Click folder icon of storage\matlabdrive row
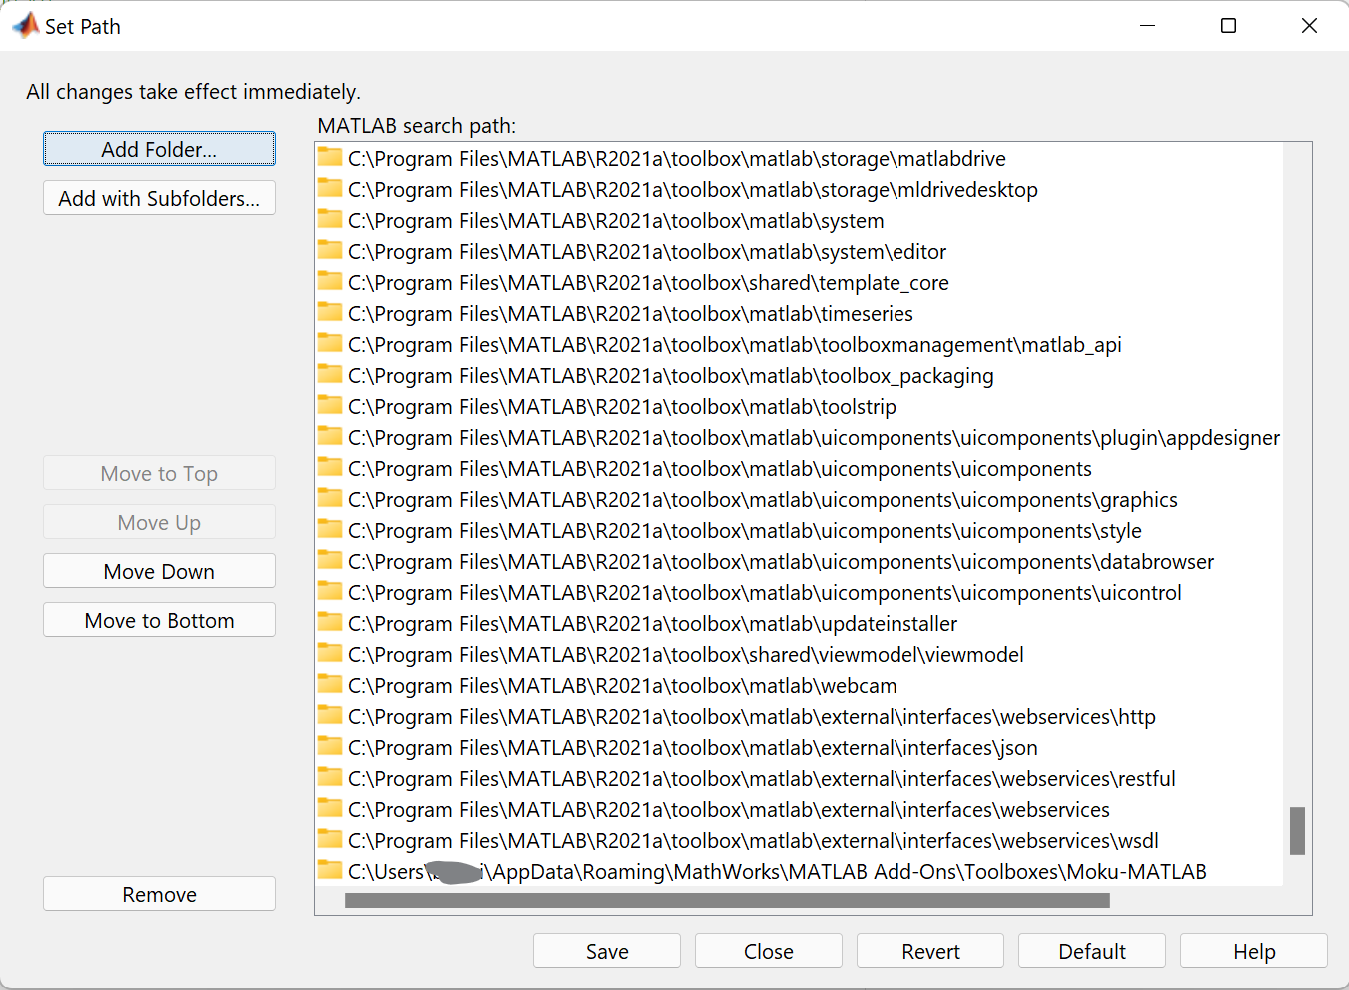Screen dimensions: 1349x990 (x=330, y=157)
